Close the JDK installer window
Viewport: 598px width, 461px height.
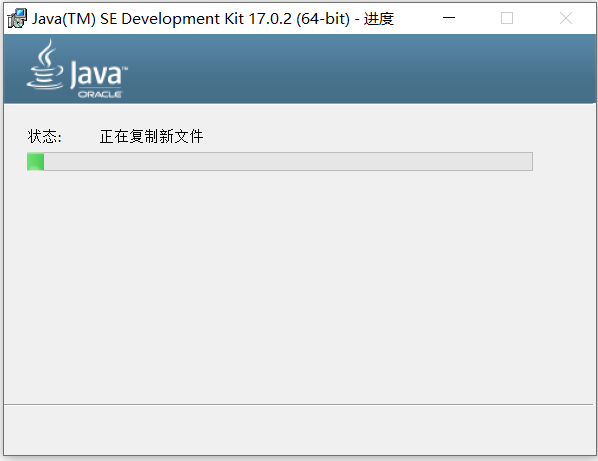coord(566,18)
